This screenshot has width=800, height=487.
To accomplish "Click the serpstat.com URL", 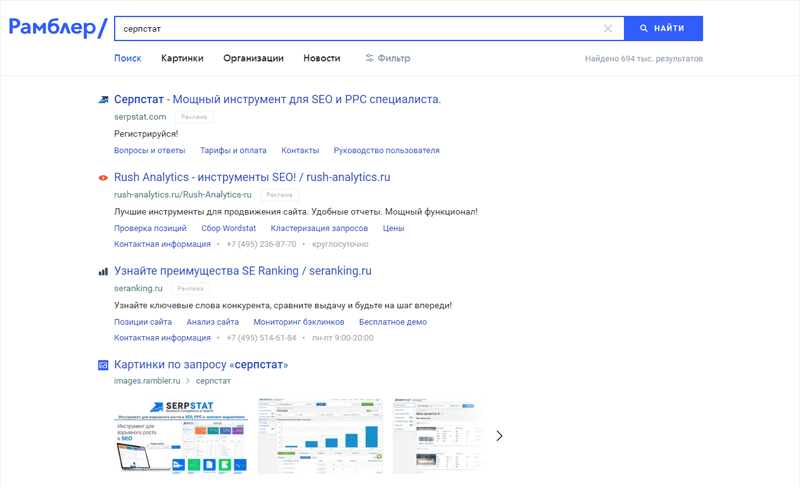I will click(140, 117).
